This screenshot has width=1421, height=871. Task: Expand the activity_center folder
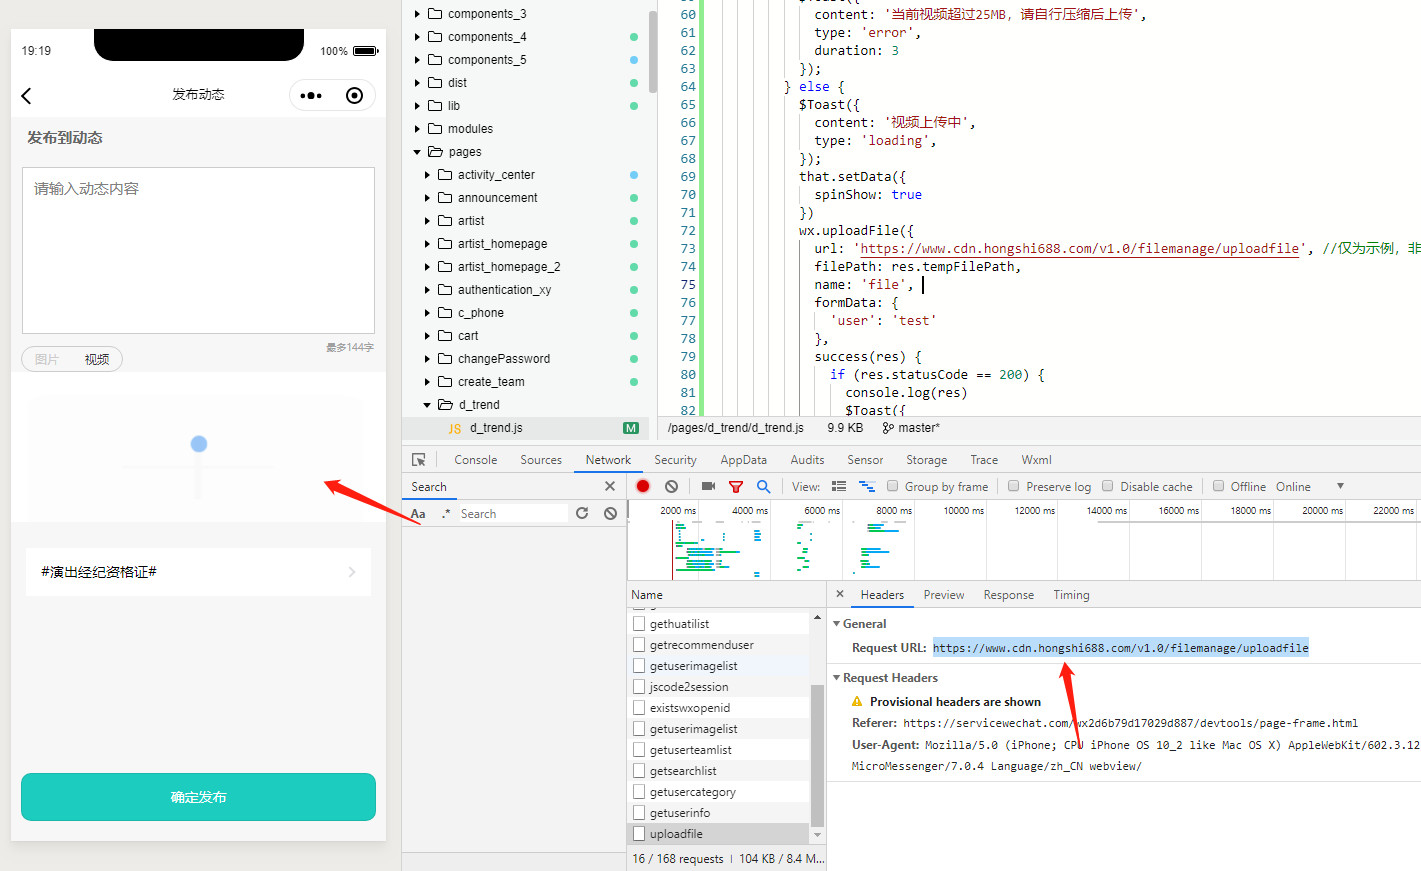(x=428, y=175)
